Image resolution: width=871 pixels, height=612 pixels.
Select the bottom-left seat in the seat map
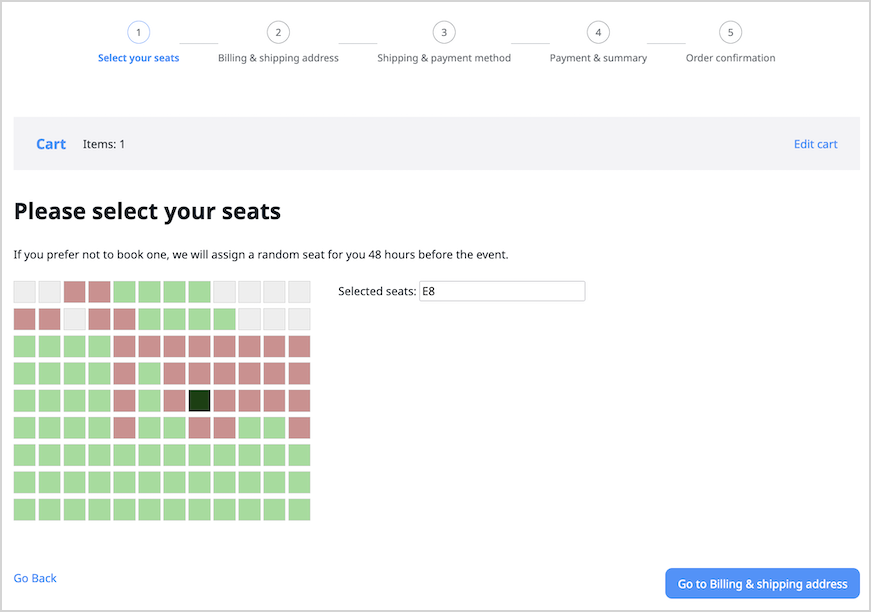(x=24, y=508)
